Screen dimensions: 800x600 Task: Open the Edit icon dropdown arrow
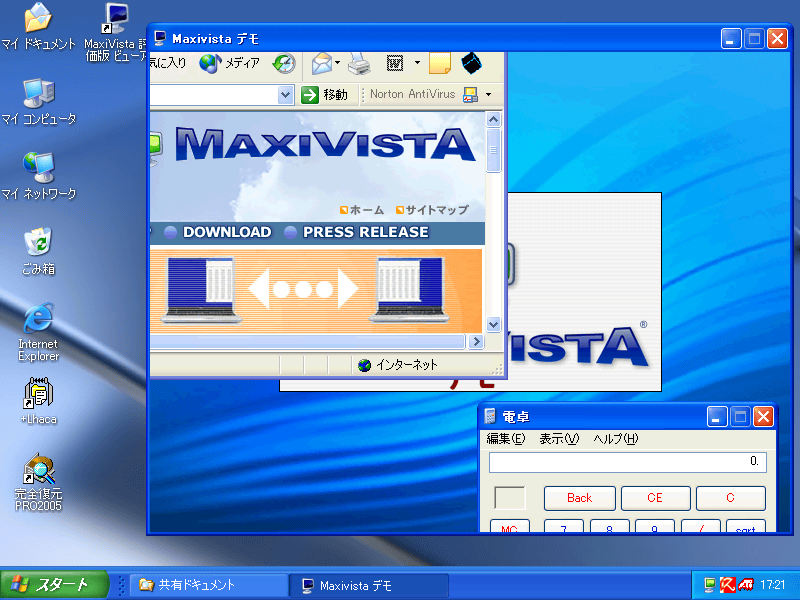(417, 63)
